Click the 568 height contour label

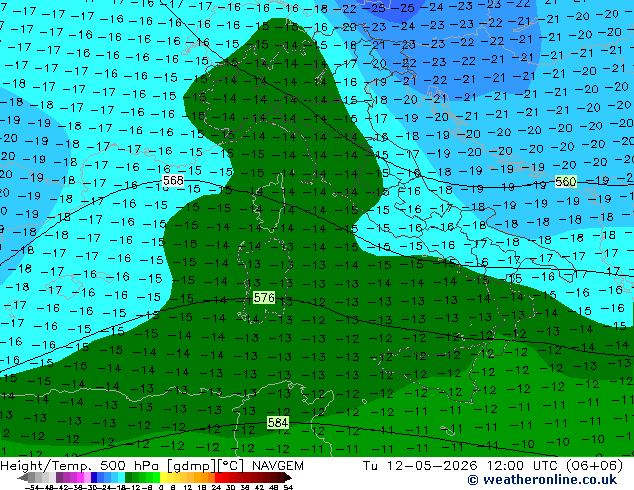[173, 180]
